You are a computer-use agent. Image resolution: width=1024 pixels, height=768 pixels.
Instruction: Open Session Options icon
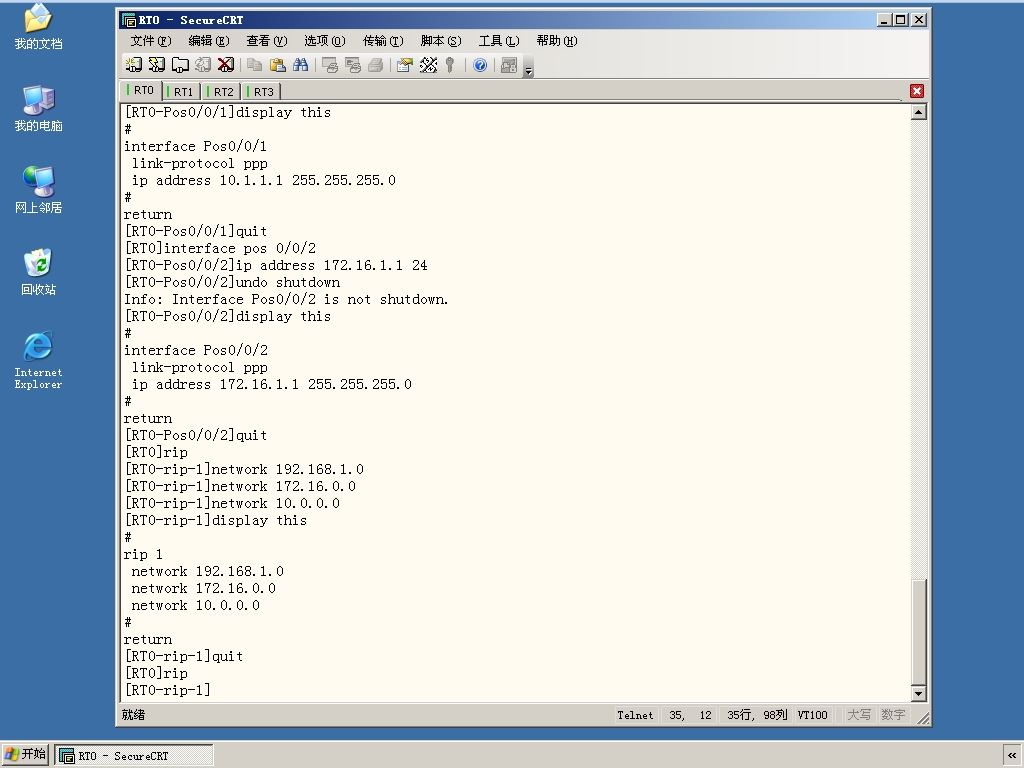click(405, 65)
